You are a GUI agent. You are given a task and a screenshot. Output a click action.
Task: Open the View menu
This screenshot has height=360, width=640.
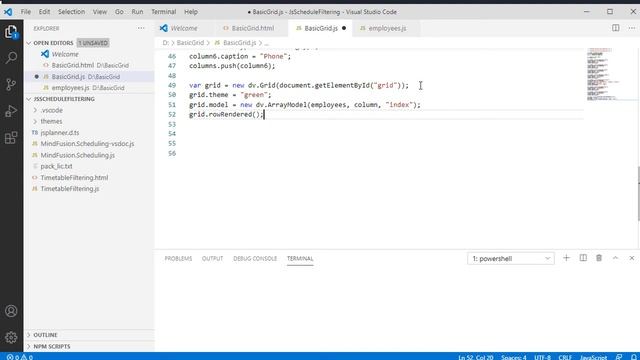tap(100, 12)
